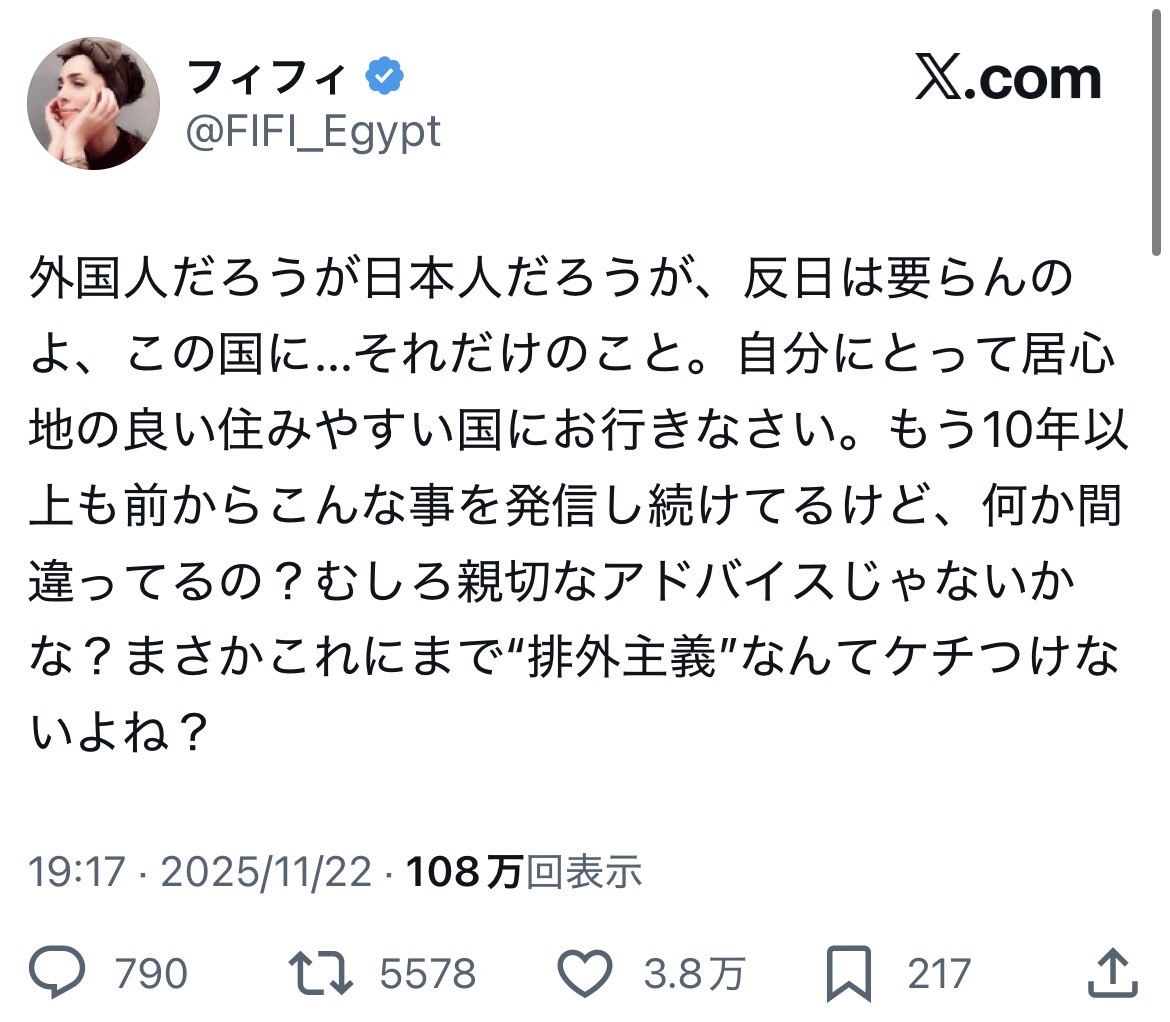Bookmark this post using the bookmark icon

(850, 972)
